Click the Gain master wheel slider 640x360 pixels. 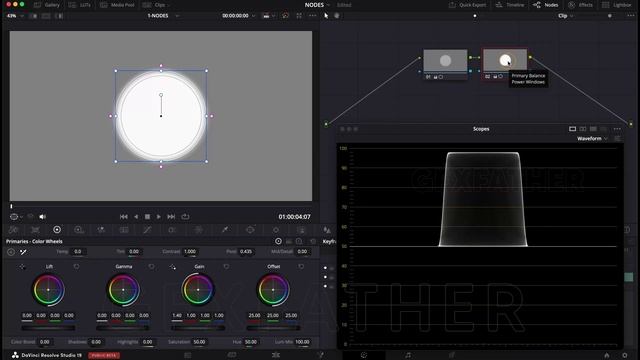198,328
